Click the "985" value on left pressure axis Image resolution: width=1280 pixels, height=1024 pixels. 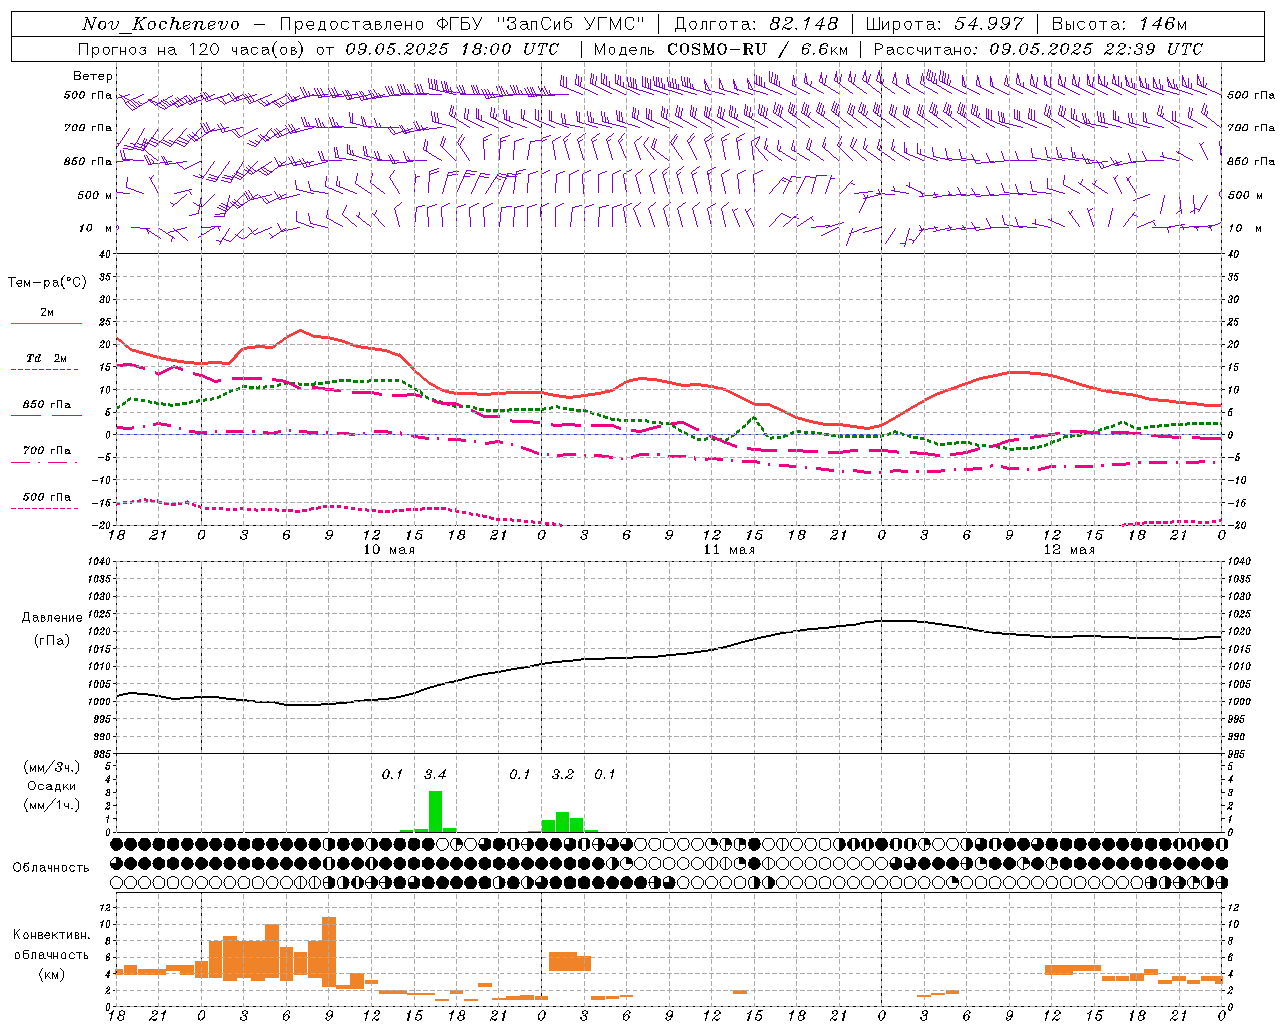103,754
